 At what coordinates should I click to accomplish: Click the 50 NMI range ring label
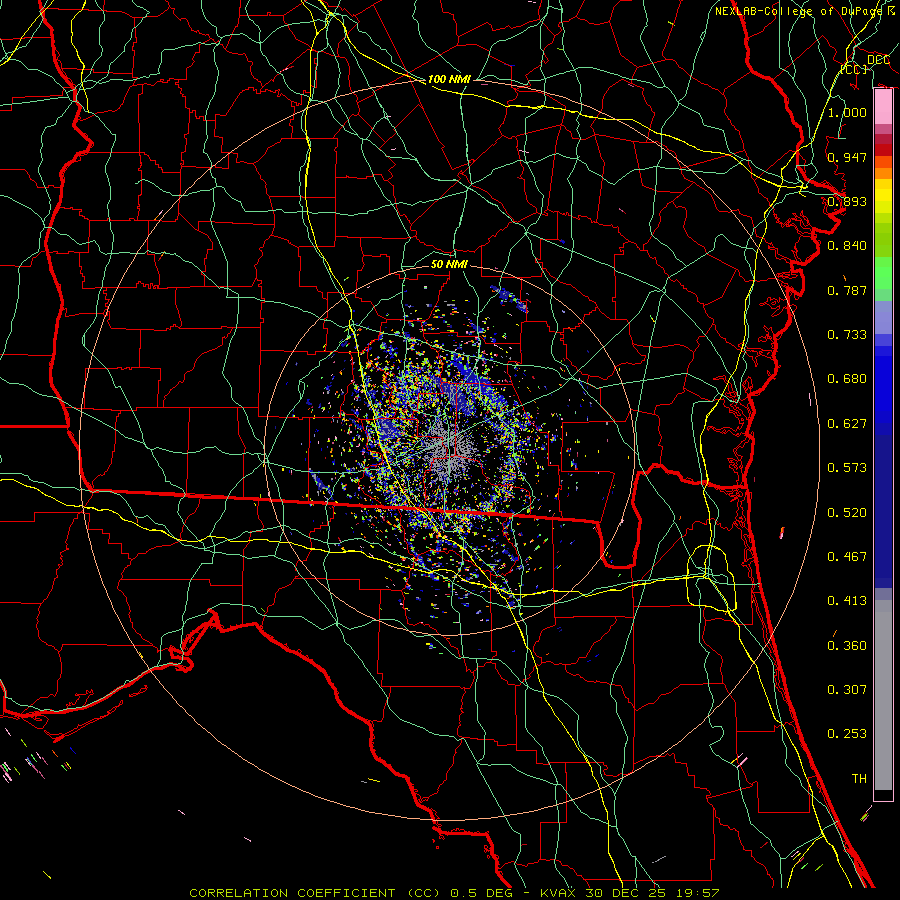[449, 264]
